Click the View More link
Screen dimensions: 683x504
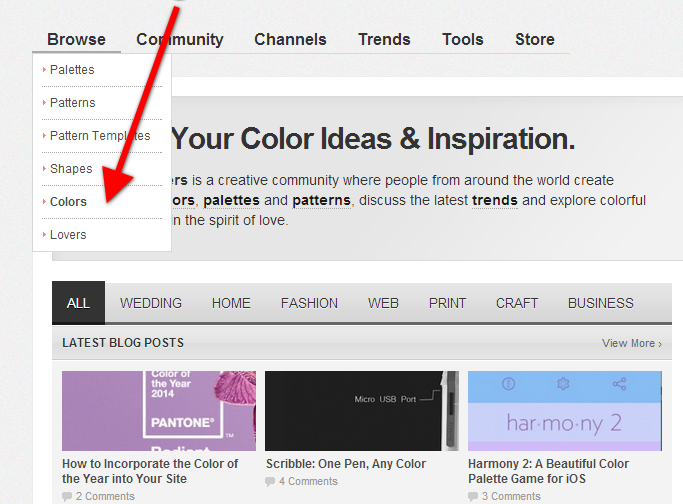(x=631, y=343)
